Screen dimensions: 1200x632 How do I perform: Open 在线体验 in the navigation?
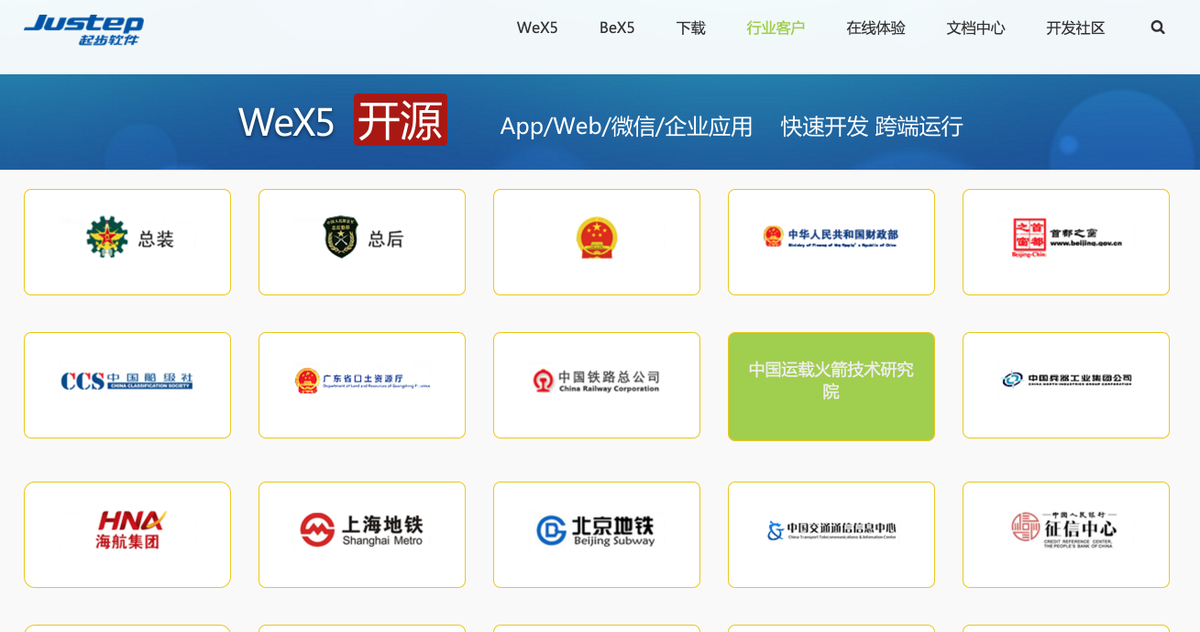point(876,28)
